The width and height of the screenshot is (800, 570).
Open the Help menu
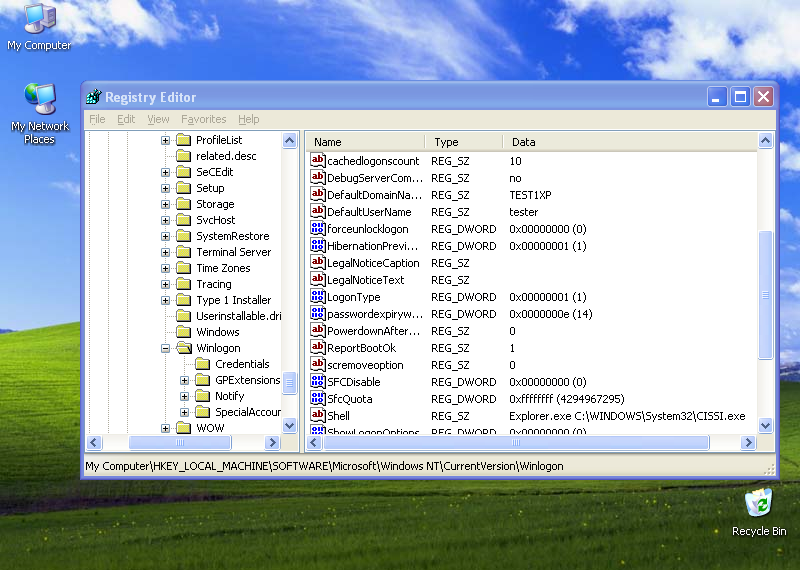[x=248, y=119]
